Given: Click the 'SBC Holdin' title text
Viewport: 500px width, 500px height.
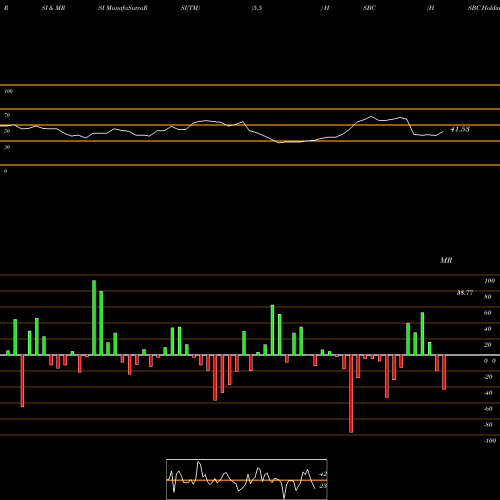Looking at the screenshot, I should click(484, 8).
